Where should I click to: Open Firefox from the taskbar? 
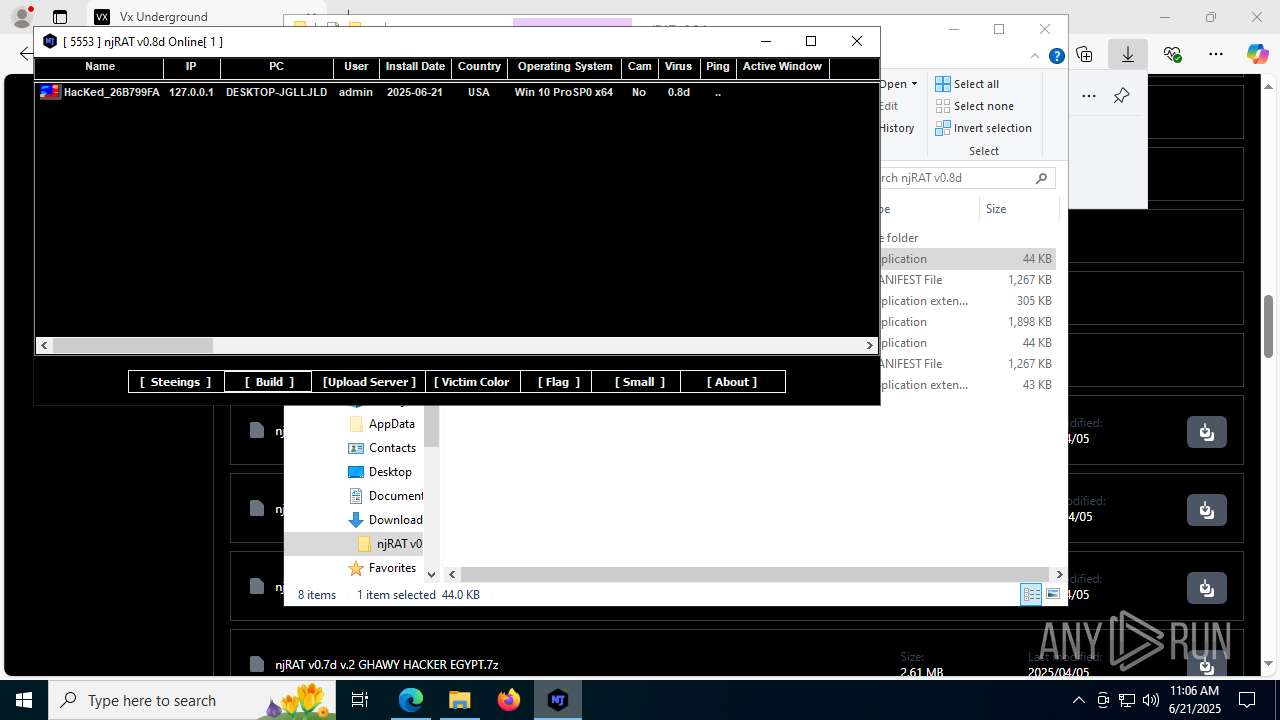(509, 700)
